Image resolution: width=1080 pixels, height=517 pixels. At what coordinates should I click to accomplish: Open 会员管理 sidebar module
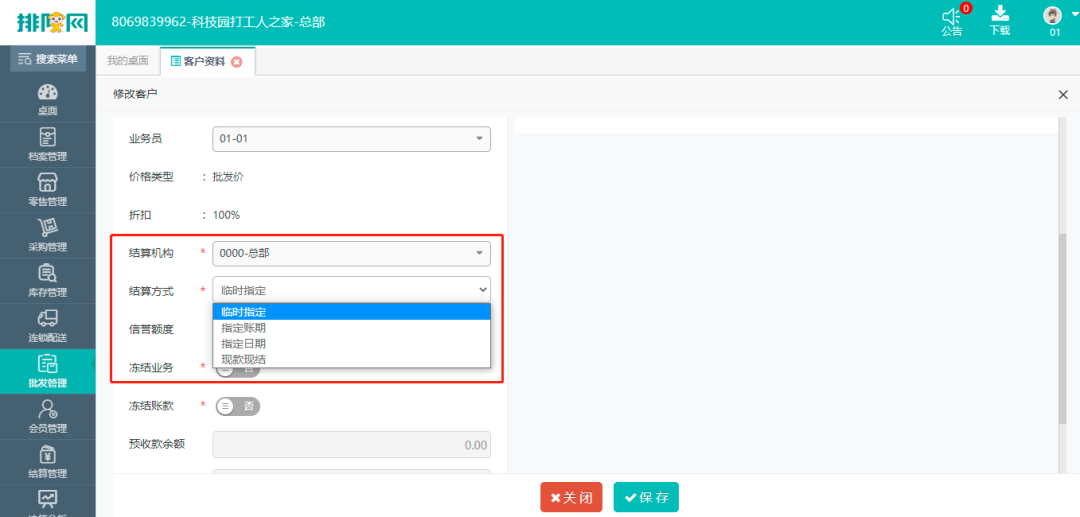[47, 416]
